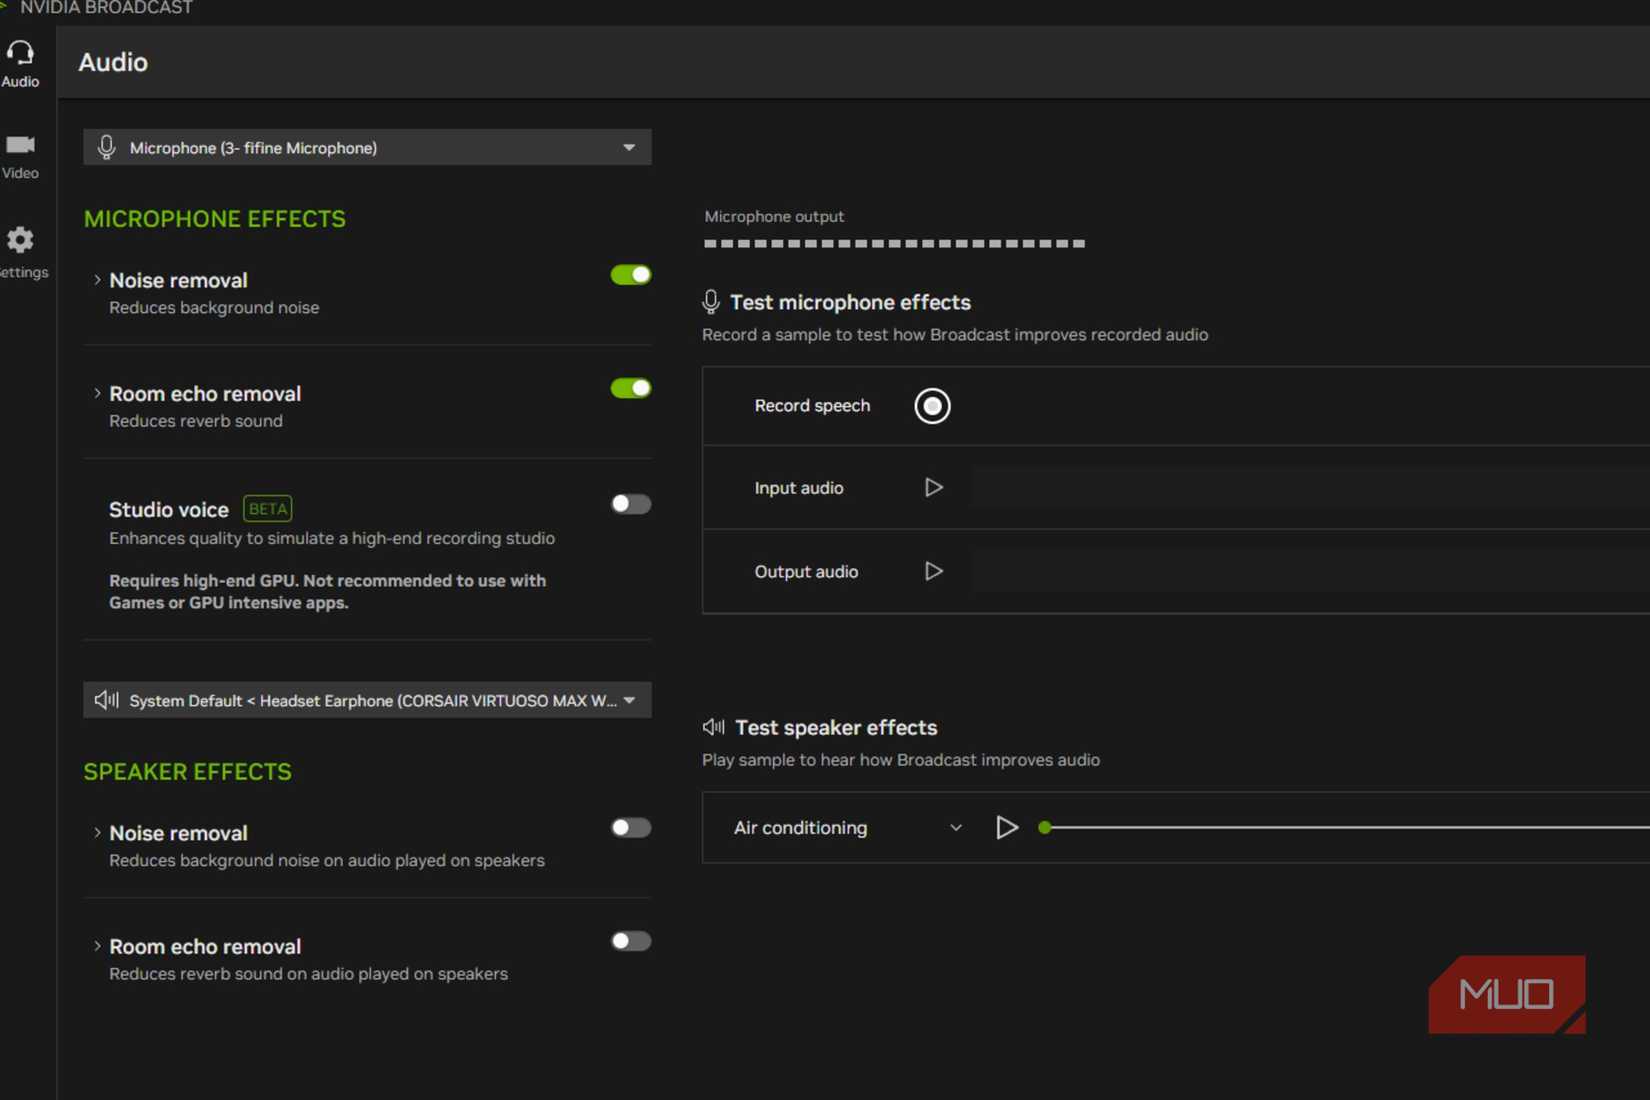Open Settings gear in sidebar
Viewport: 1650px width, 1100px height.
(x=20, y=252)
